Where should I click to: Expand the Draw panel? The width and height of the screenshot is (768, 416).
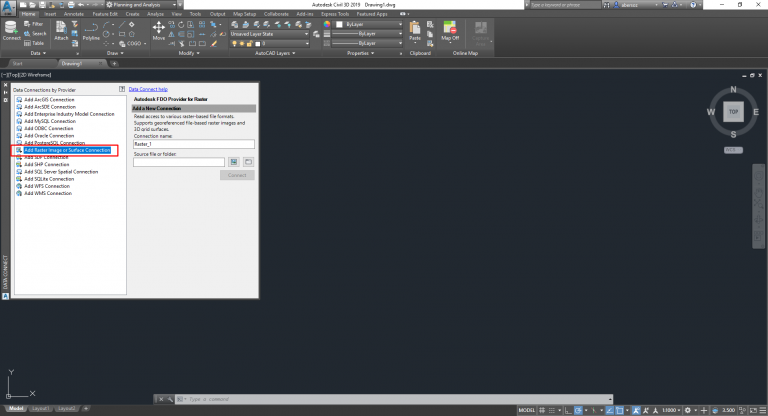(x=115, y=53)
